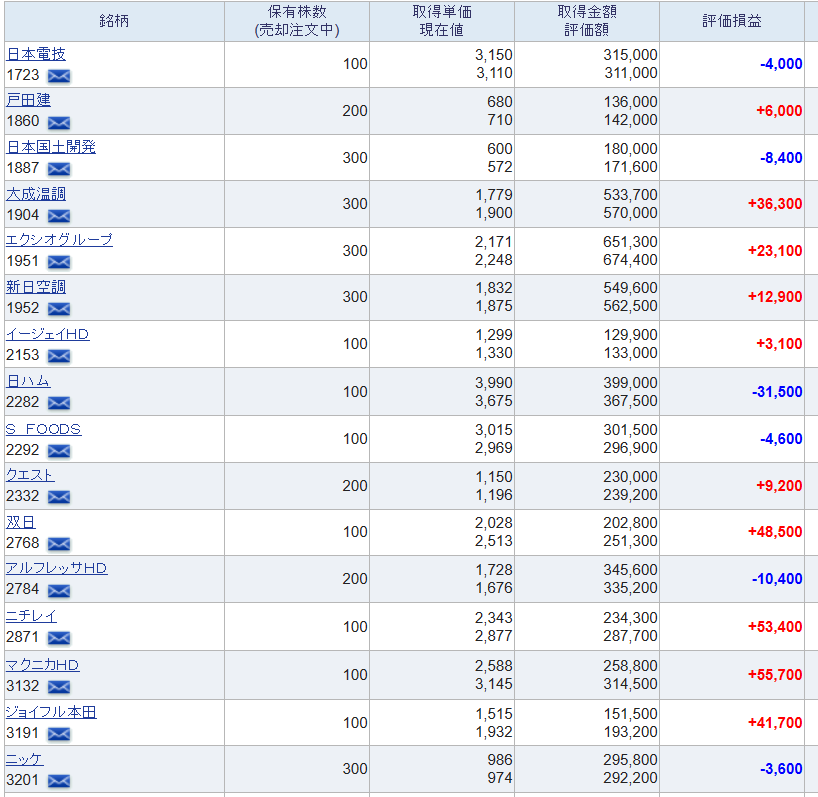Click the +41,700 gain value
This screenshot has height=797, width=818.
pyautogui.click(x=775, y=723)
